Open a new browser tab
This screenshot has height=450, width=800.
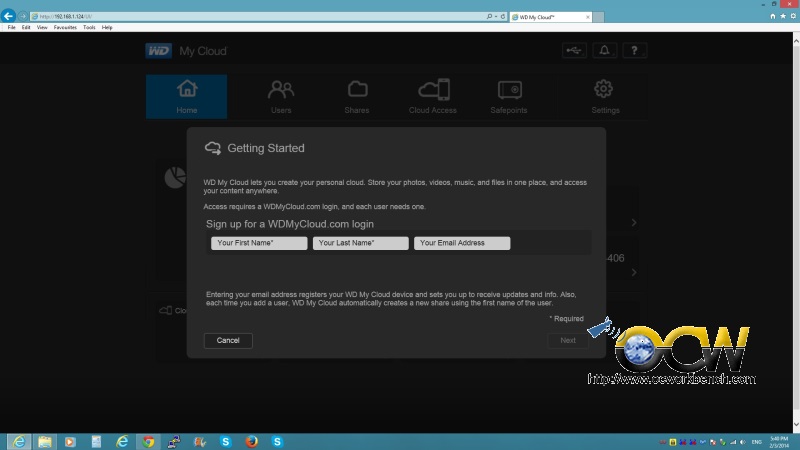point(598,17)
